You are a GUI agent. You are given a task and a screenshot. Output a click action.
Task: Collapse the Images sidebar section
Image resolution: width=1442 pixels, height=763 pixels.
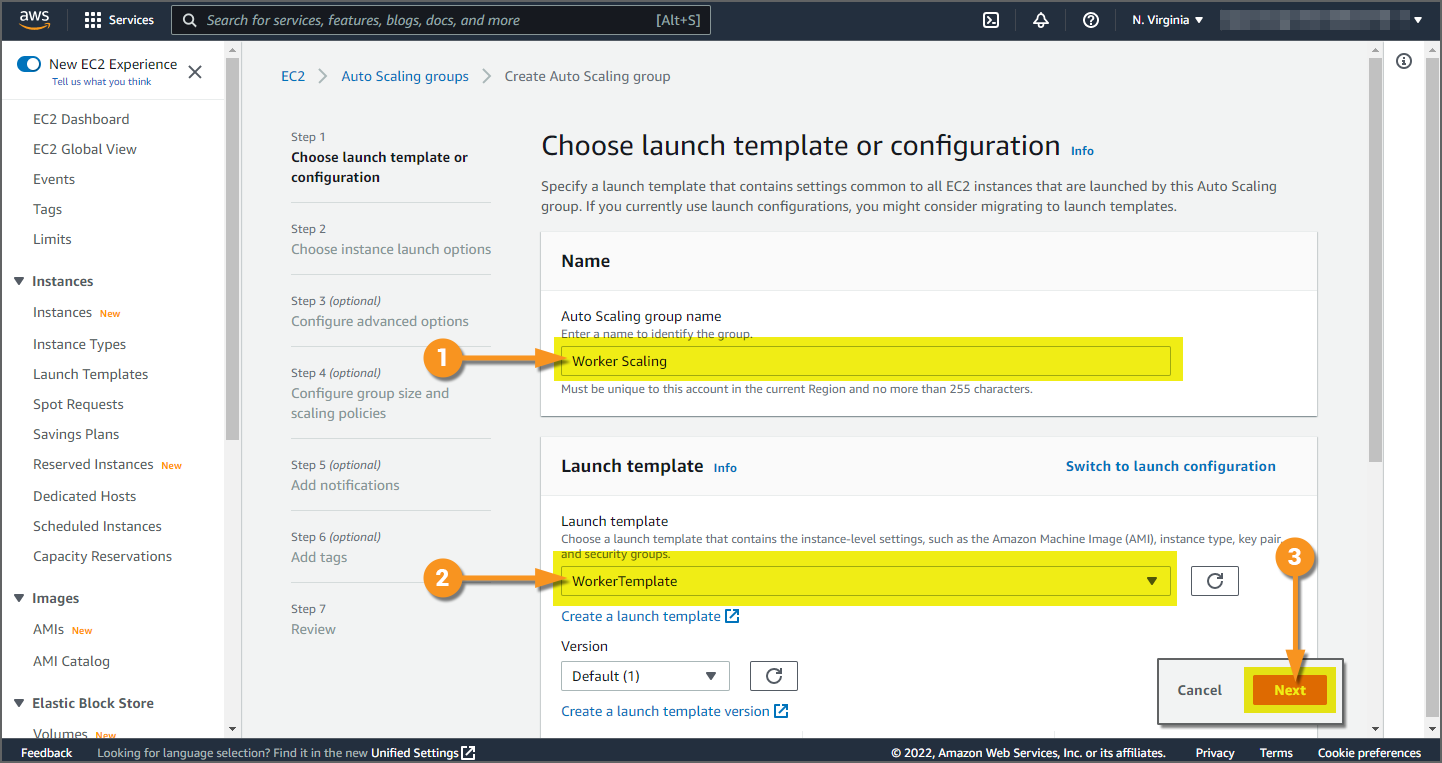19,598
